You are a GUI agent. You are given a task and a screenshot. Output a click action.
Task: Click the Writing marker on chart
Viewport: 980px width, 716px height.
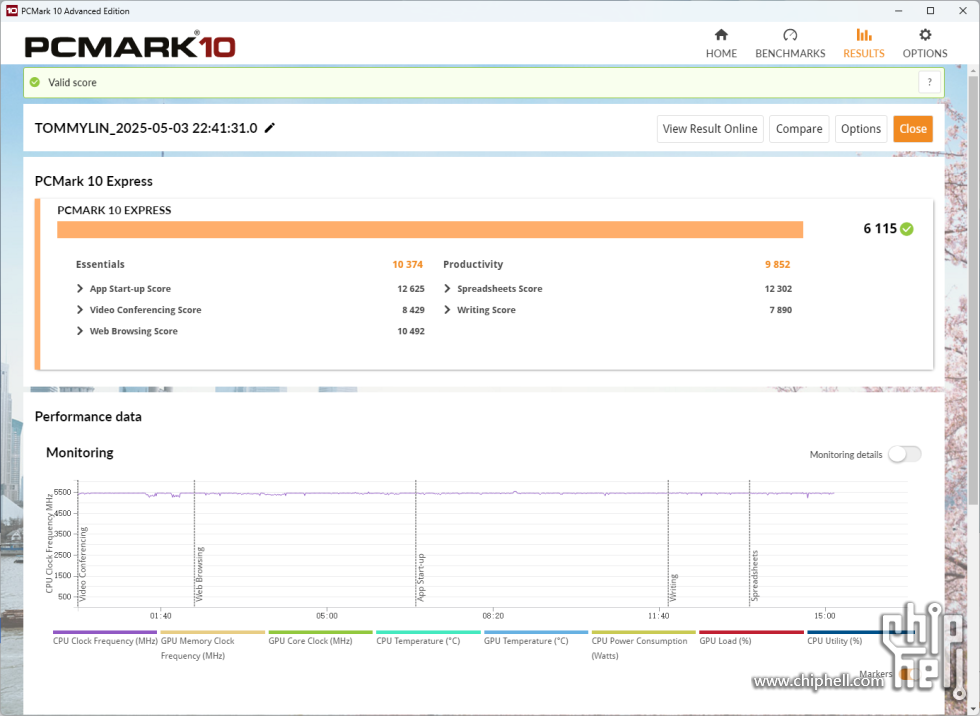tap(673, 587)
